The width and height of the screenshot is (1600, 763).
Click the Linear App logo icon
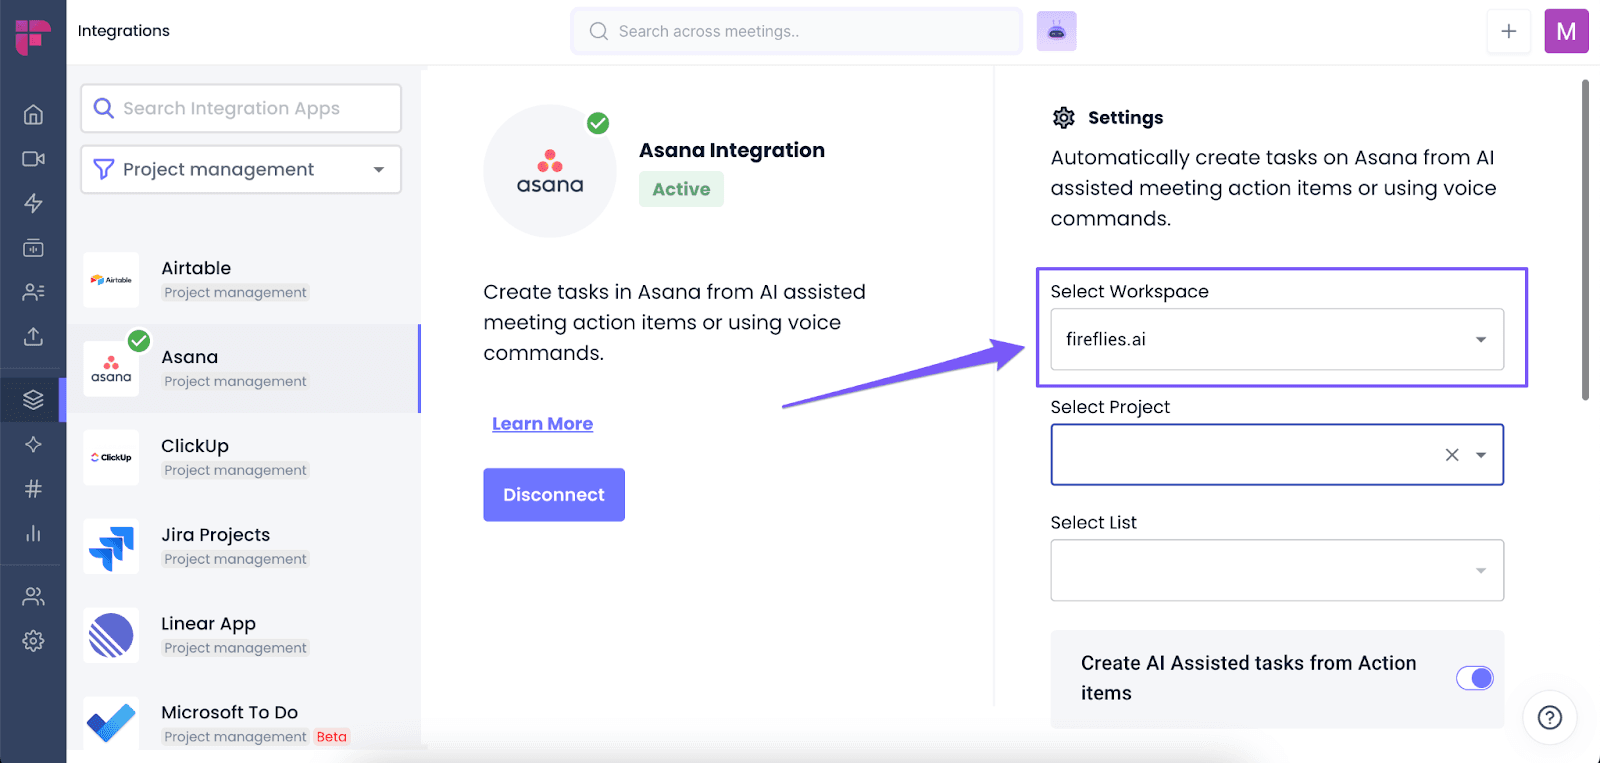pos(111,636)
